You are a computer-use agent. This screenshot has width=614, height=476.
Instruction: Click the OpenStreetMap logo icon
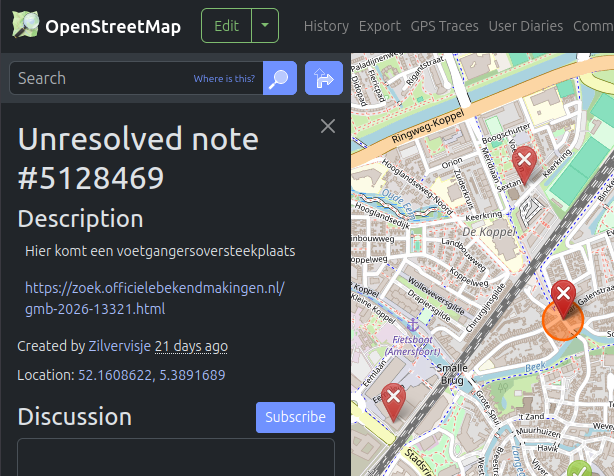[x=25, y=26]
